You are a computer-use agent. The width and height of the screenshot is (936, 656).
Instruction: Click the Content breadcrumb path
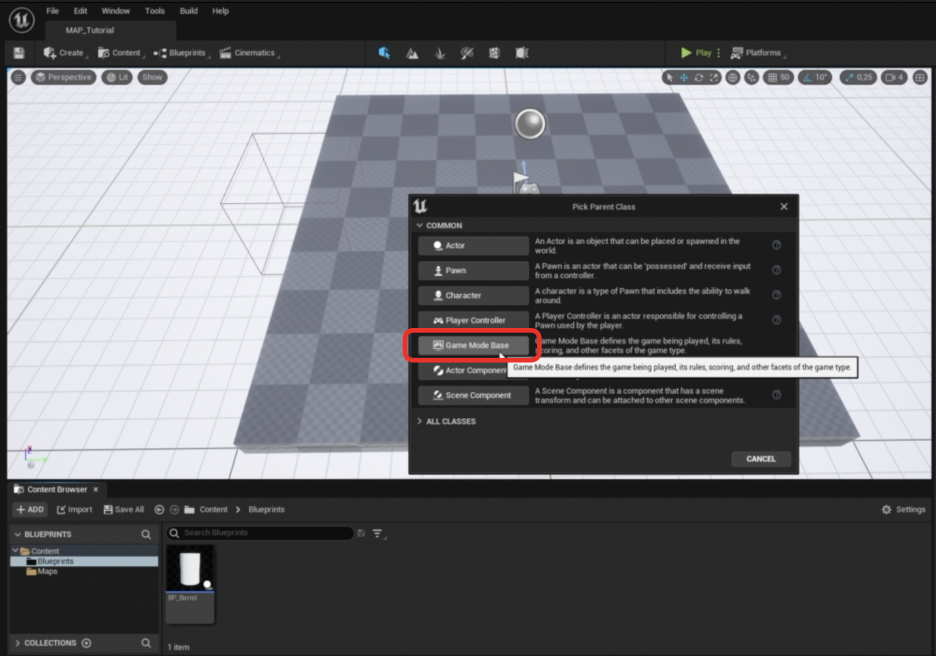pyautogui.click(x=213, y=510)
